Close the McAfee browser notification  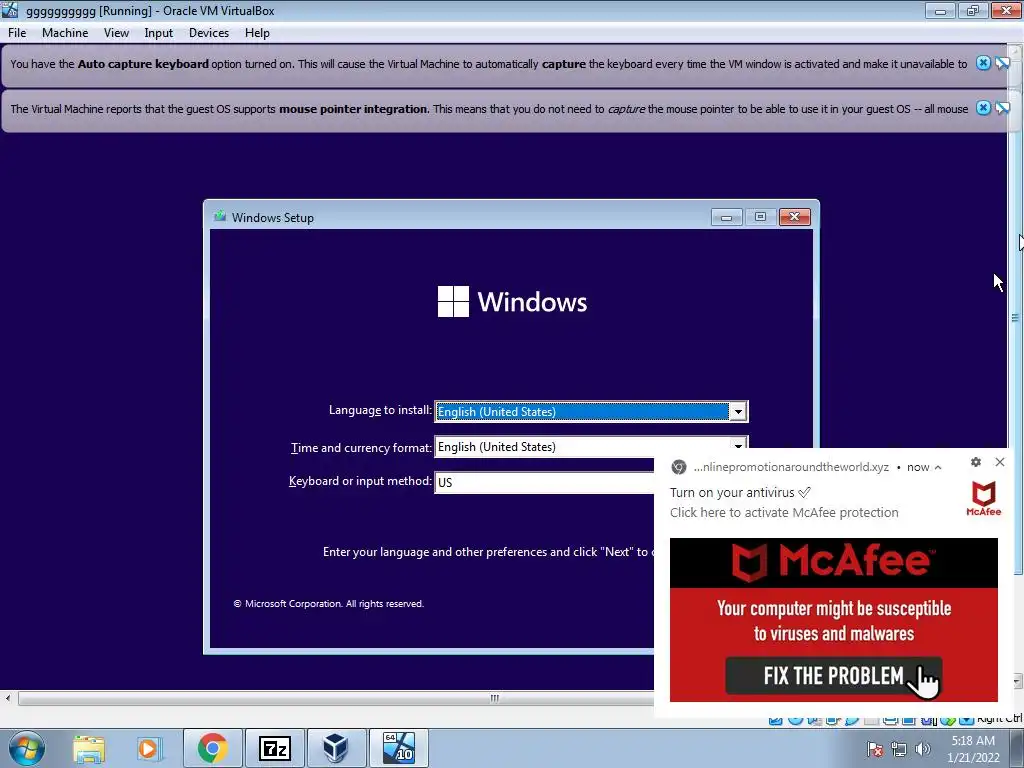1000,462
